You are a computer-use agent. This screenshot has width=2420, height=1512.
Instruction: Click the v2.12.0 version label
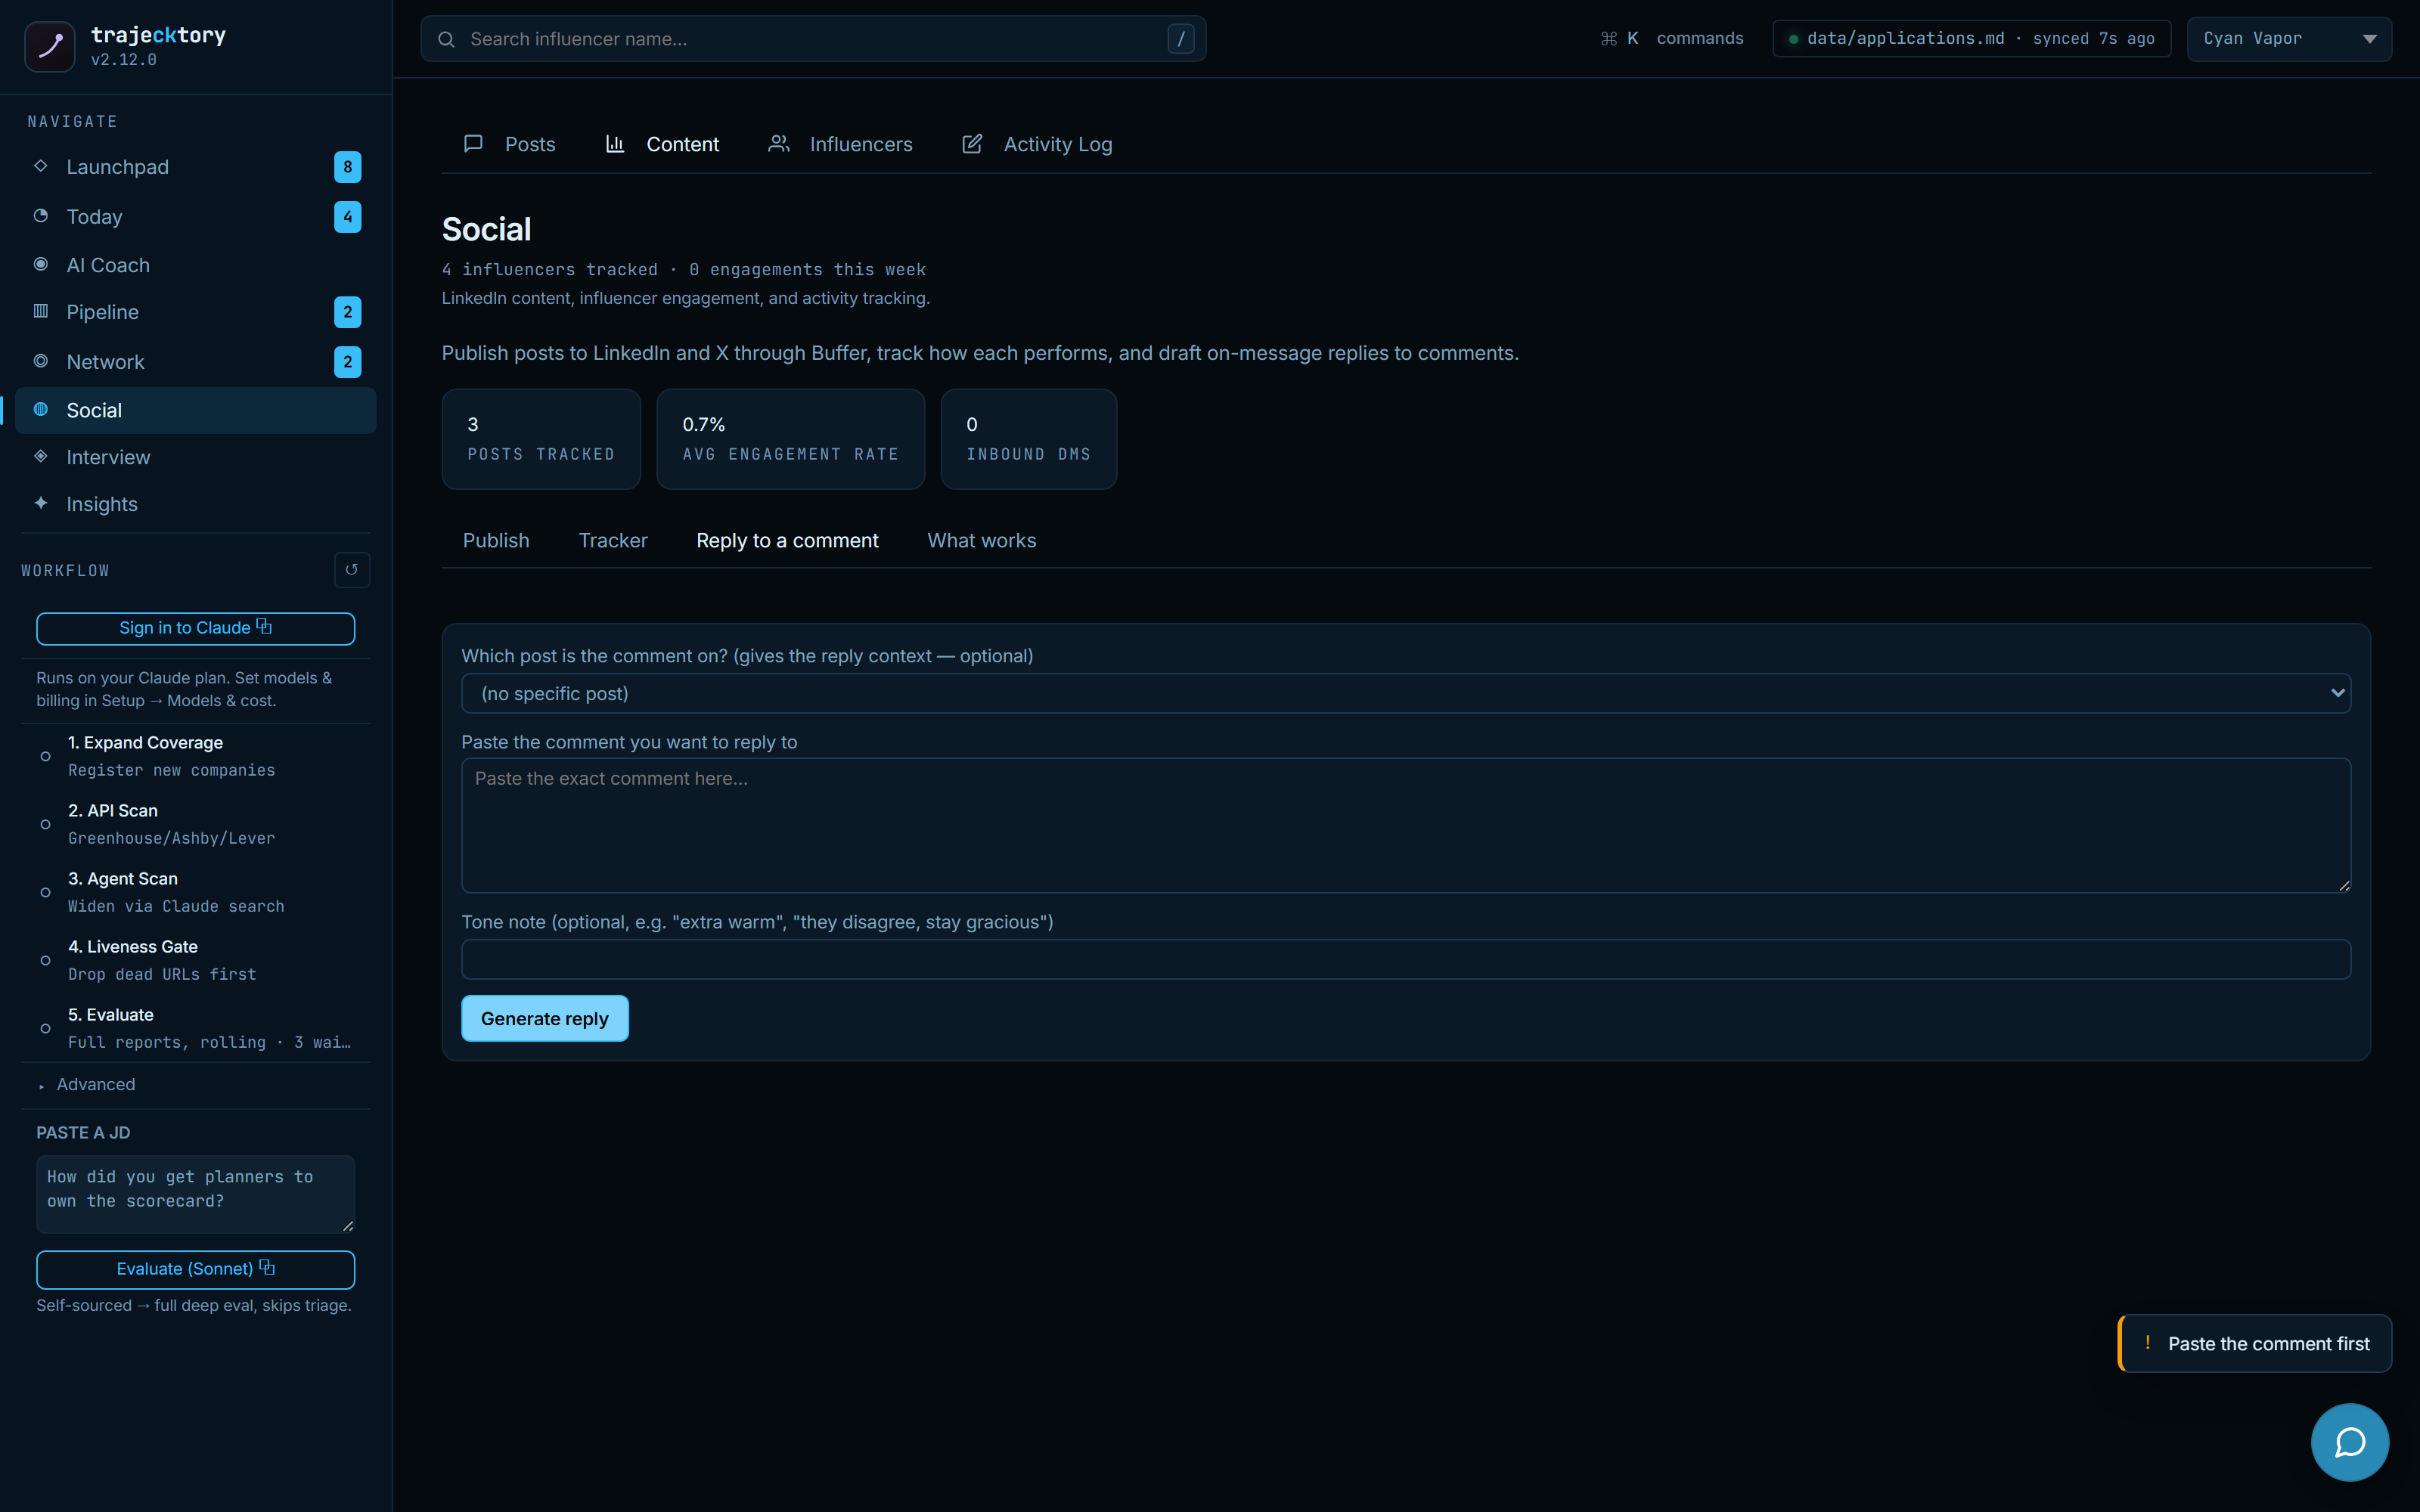click(124, 60)
